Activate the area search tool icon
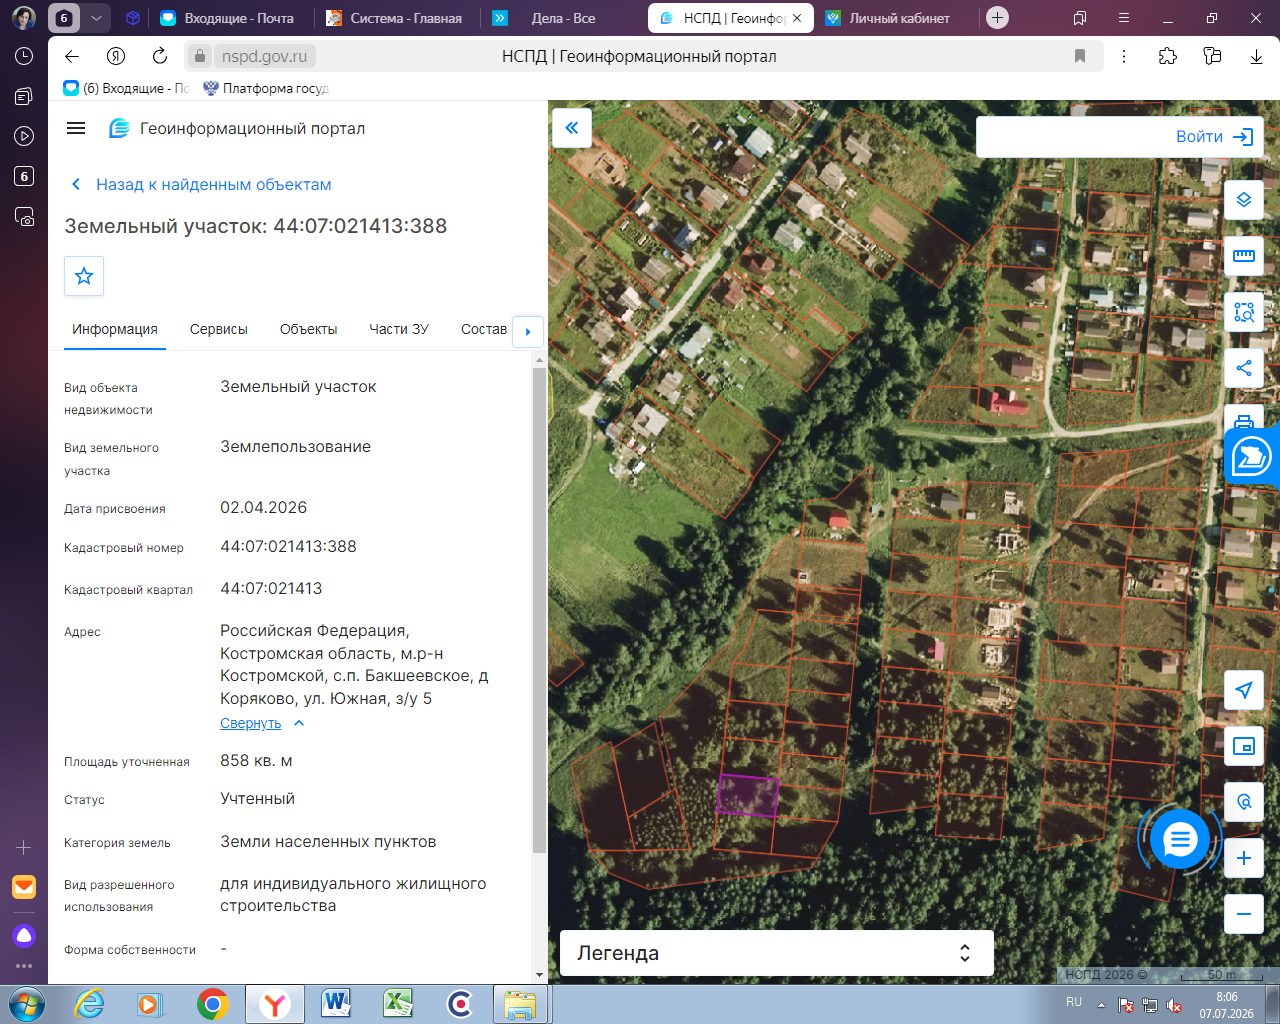The height and width of the screenshot is (1024, 1280). [1244, 312]
